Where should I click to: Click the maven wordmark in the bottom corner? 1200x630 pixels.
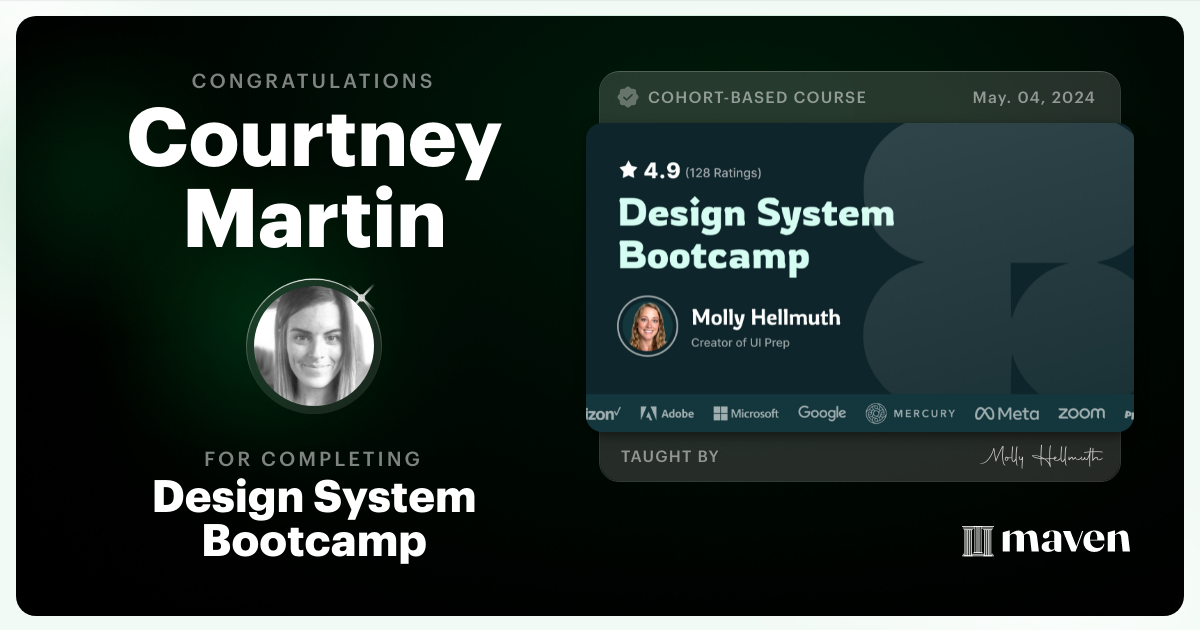[1066, 541]
